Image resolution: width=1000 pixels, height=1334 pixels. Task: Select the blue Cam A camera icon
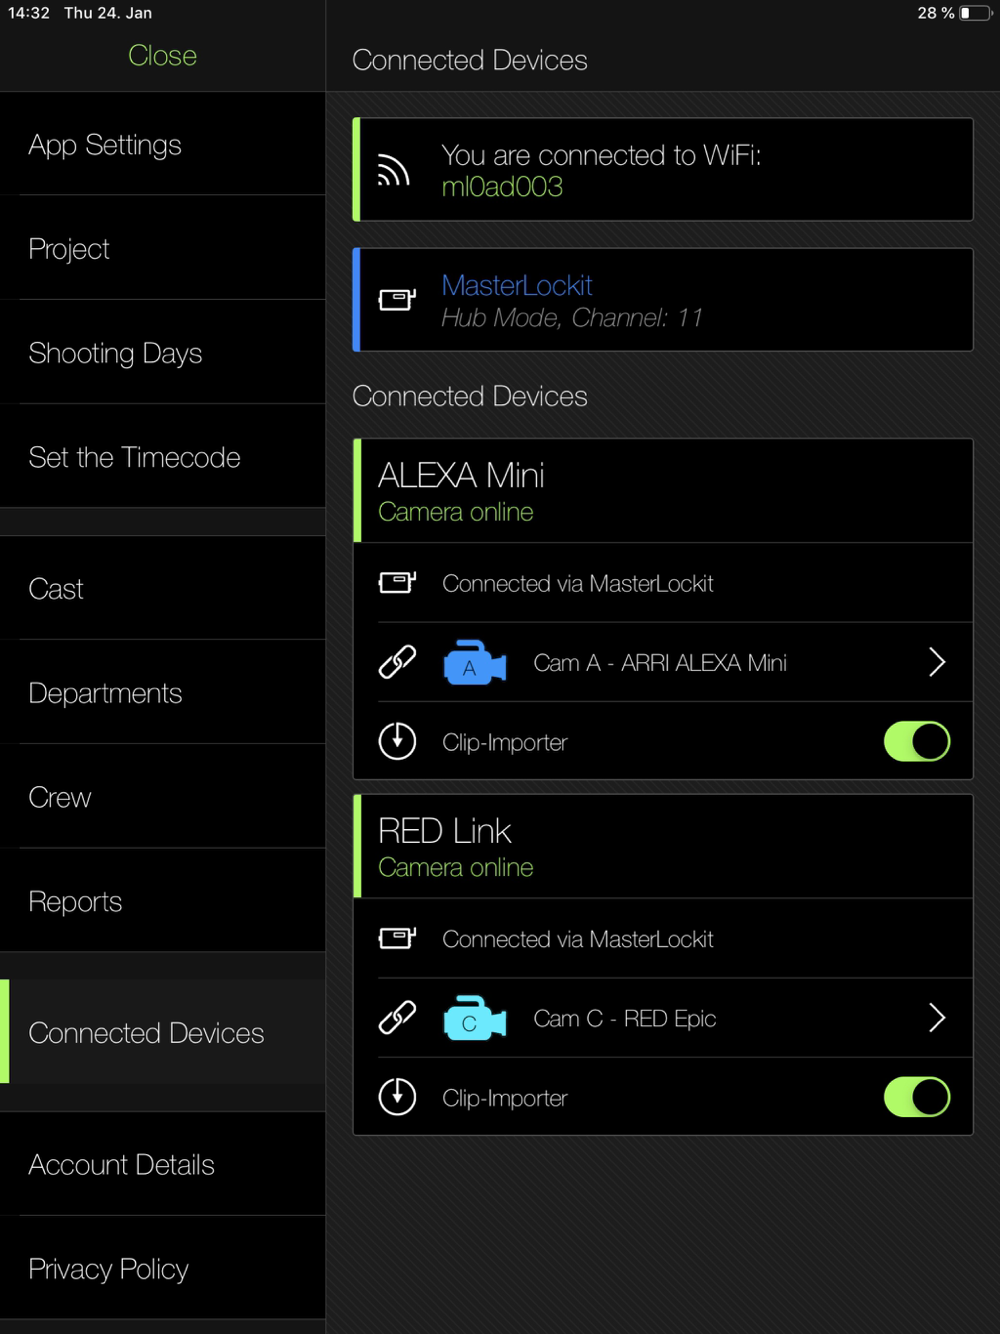pos(474,662)
